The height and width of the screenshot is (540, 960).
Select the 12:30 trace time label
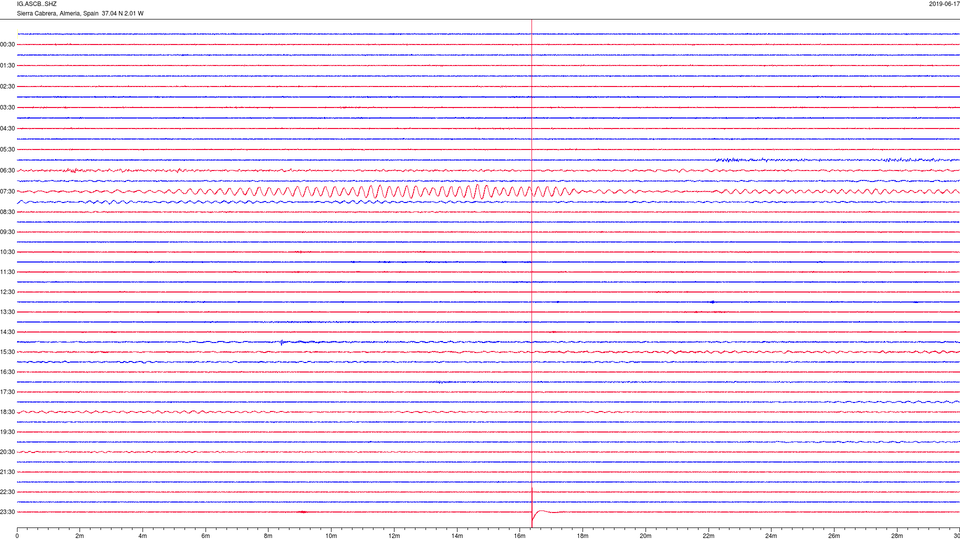click(x=7, y=292)
